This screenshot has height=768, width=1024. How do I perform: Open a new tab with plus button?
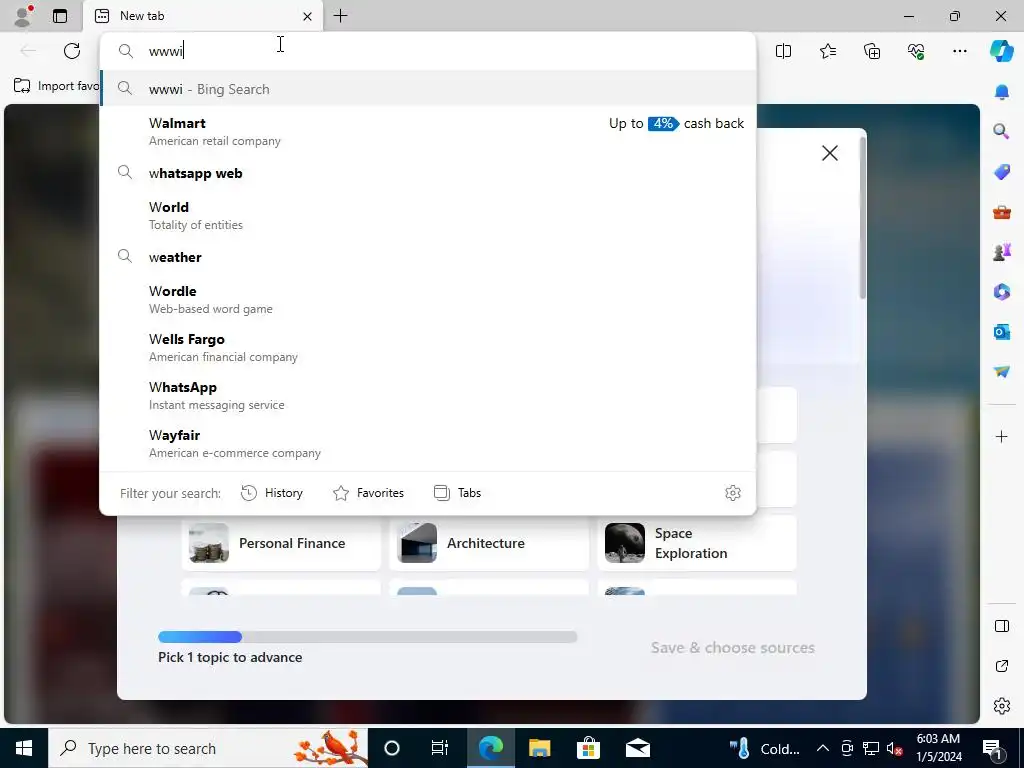(x=340, y=16)
